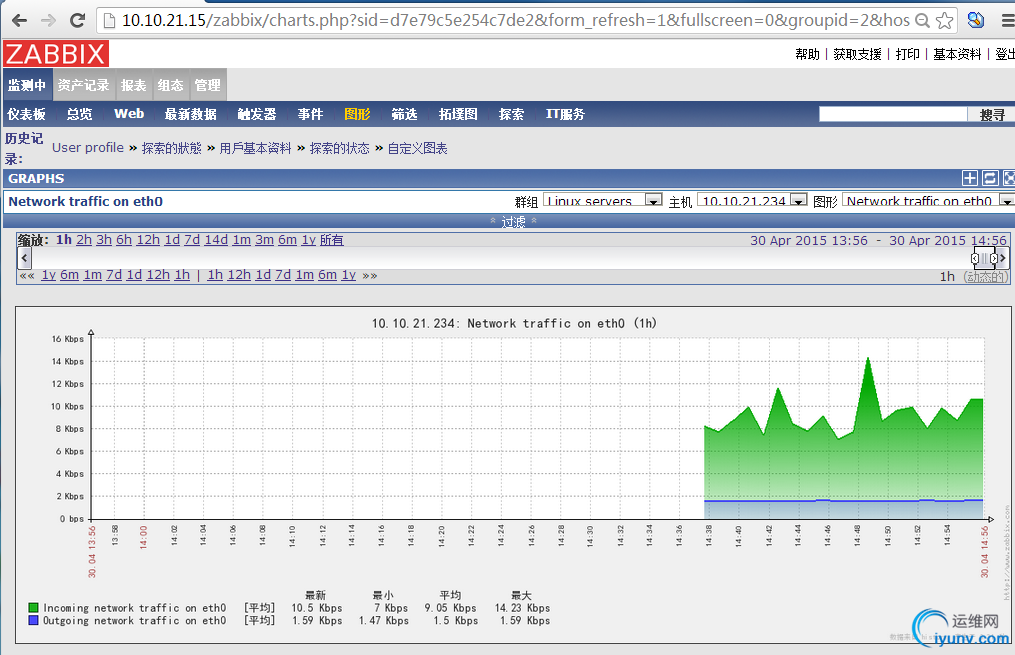This screenshot has height=655, width=1015.
Task: Open 自定义图表 history link
Action: point(418,148)
